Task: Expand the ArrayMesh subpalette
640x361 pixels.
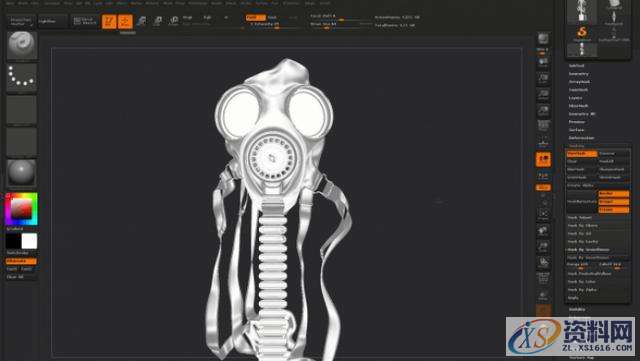Action: (x=580, y=82)
